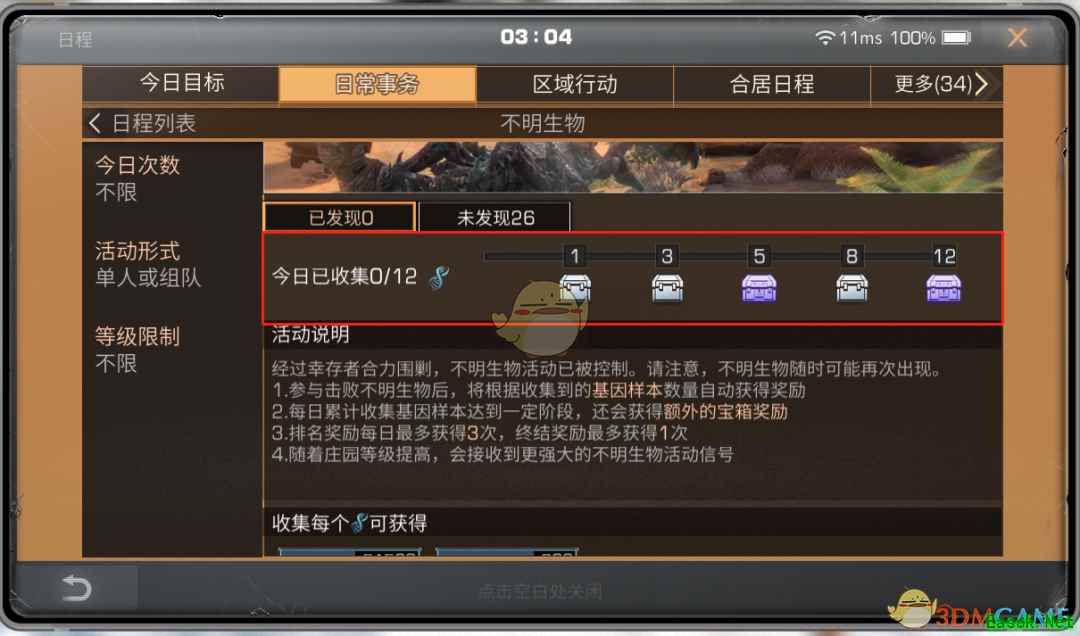Show the 未发现26 list
This screenshot has height=636, width=1080.
pos(495,217)
